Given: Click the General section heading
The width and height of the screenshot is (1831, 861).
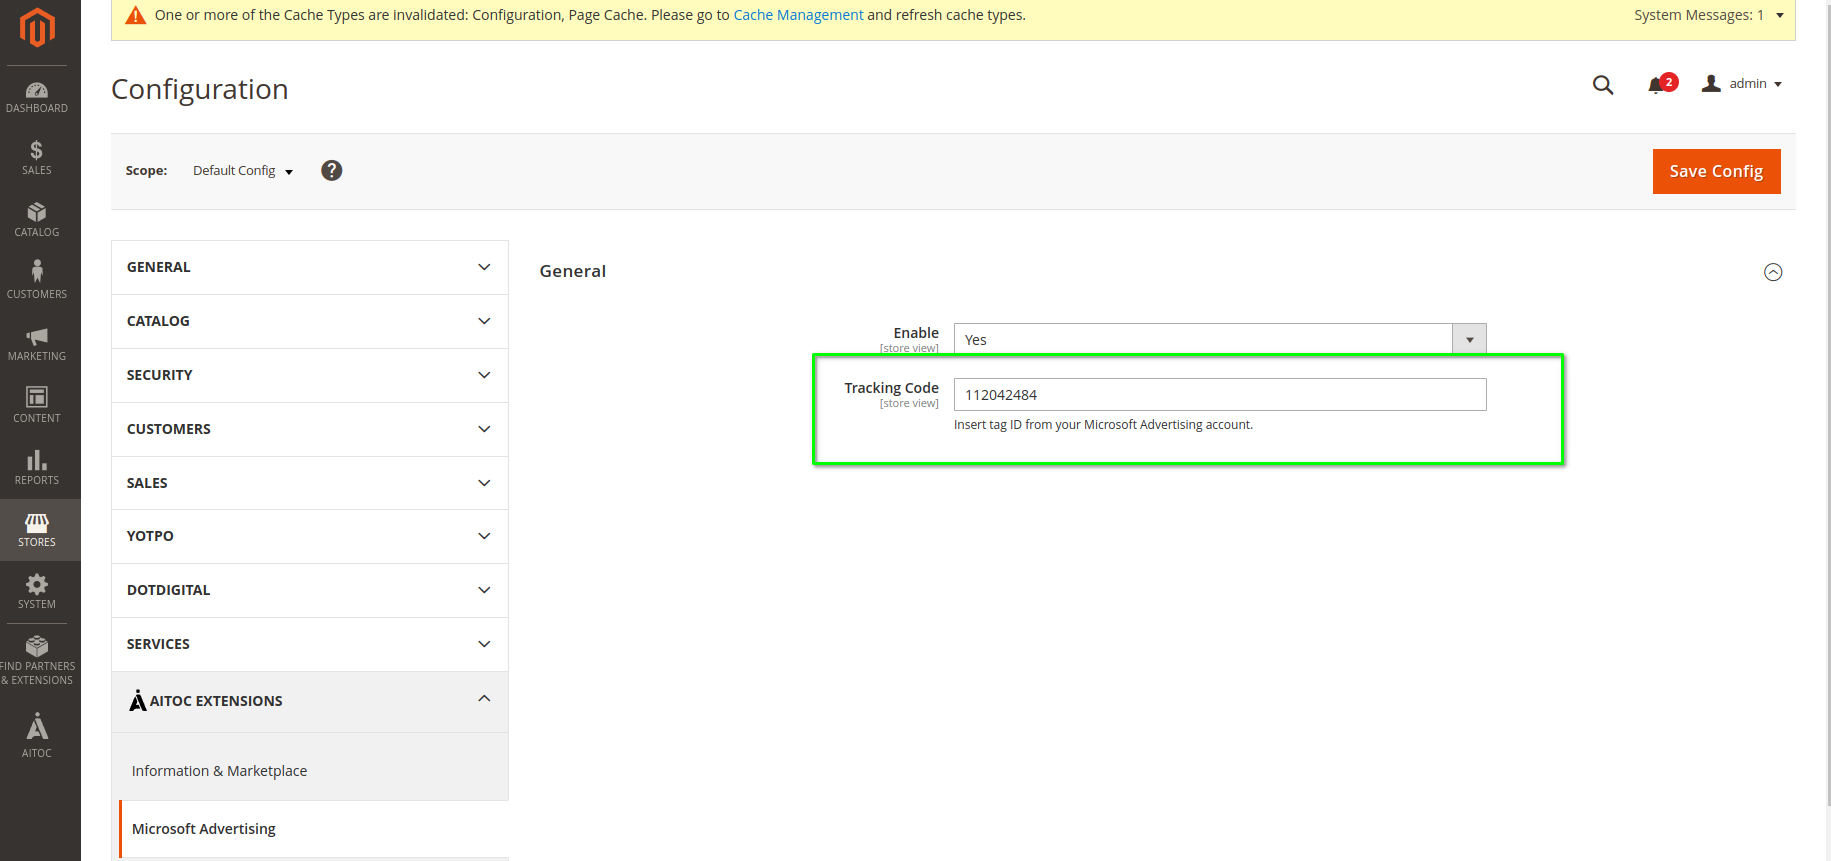Looking at the screenshot, I should tap(573, 271).
